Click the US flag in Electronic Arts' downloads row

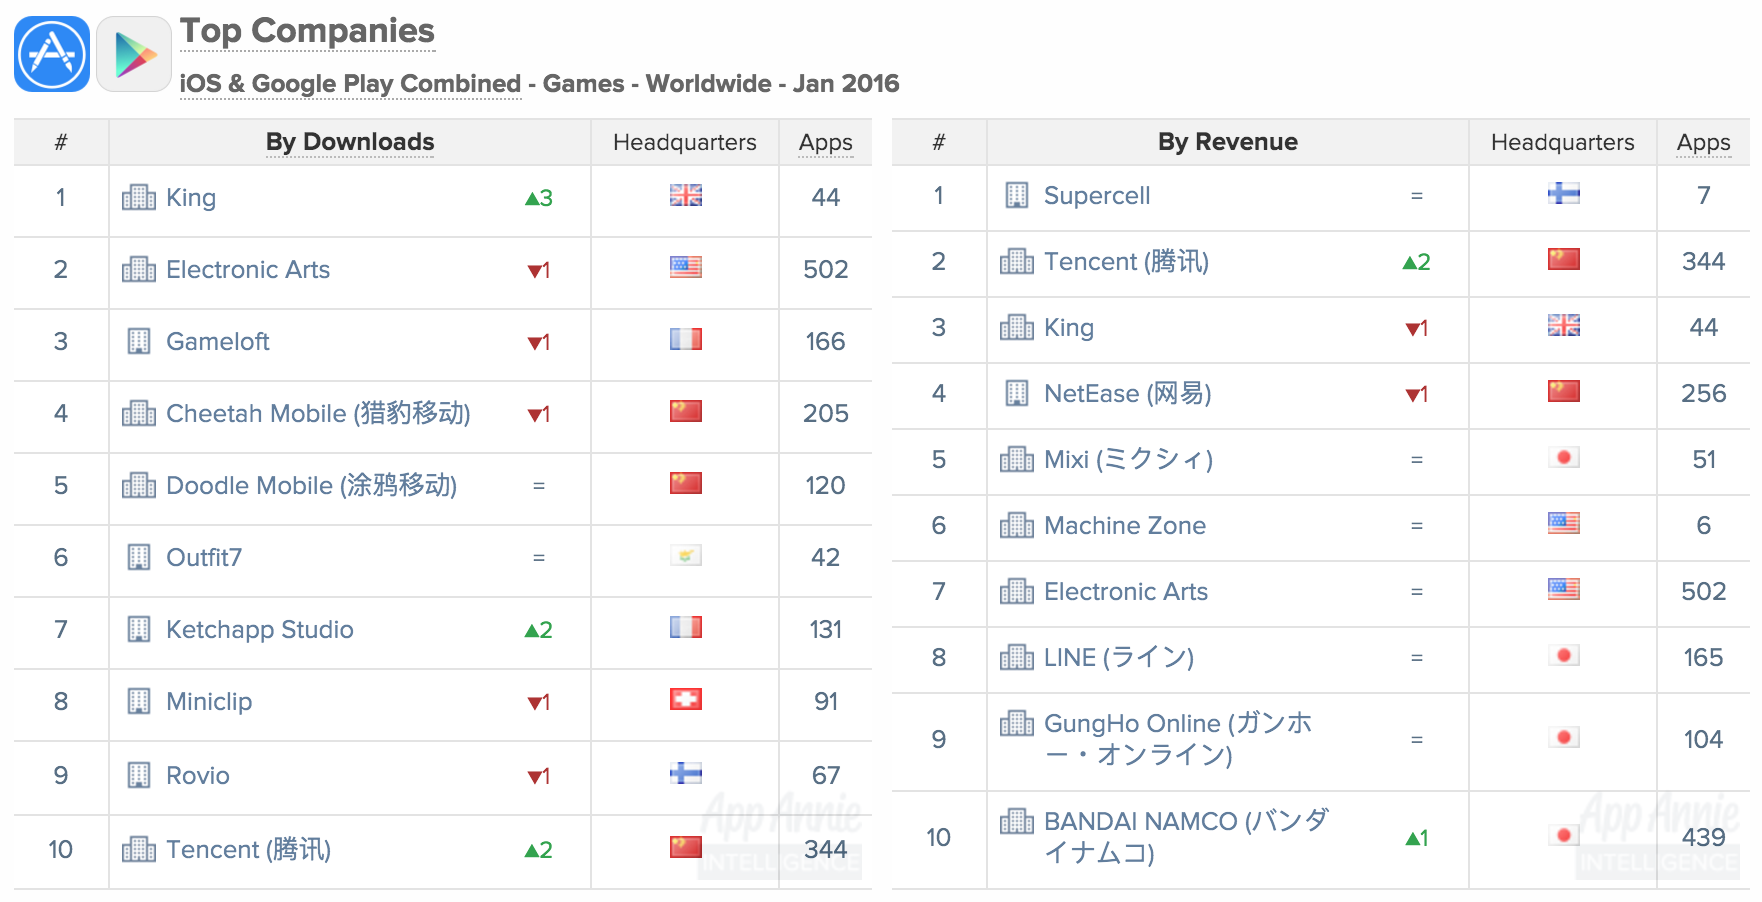pyautogui.click(x=686, y=267)
